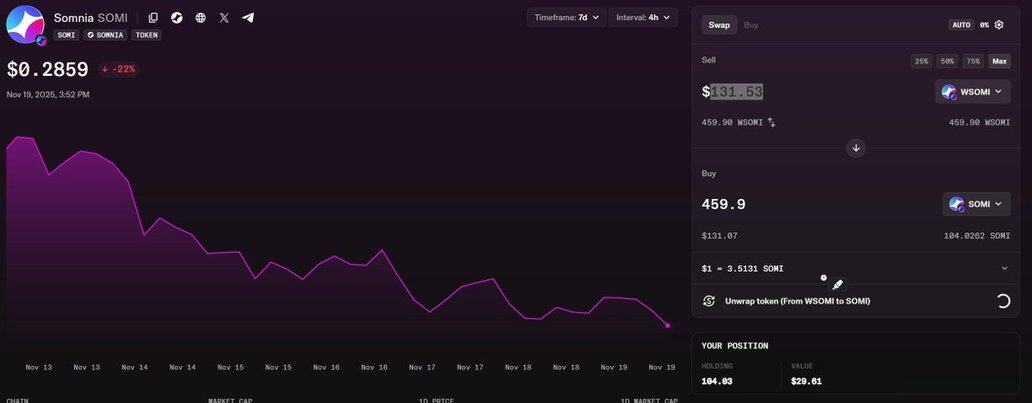
Task: Switch to the Buy tab
Action: pyautogui.click(x=751, y=25)
